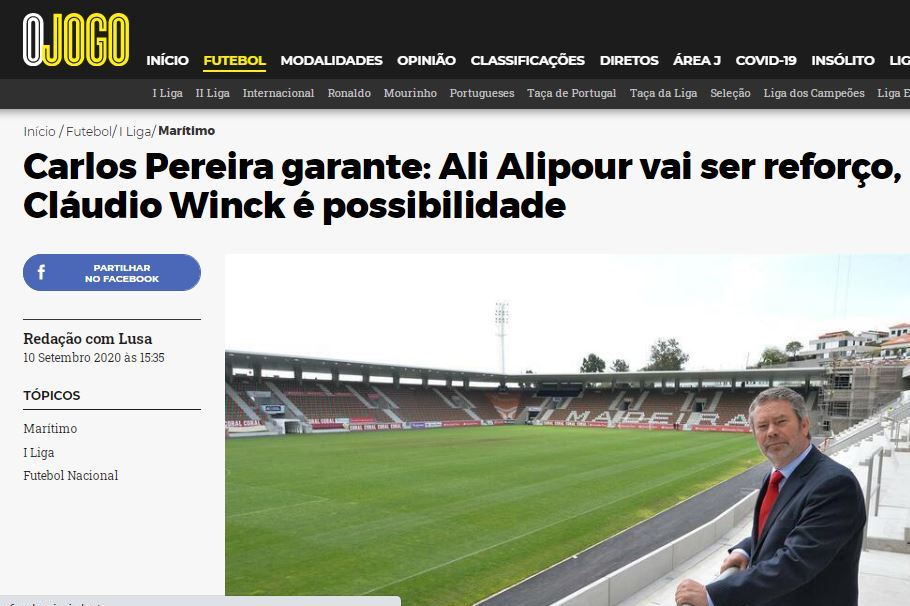Open DIRETOS in the navigation bar

tap(629, 60)
